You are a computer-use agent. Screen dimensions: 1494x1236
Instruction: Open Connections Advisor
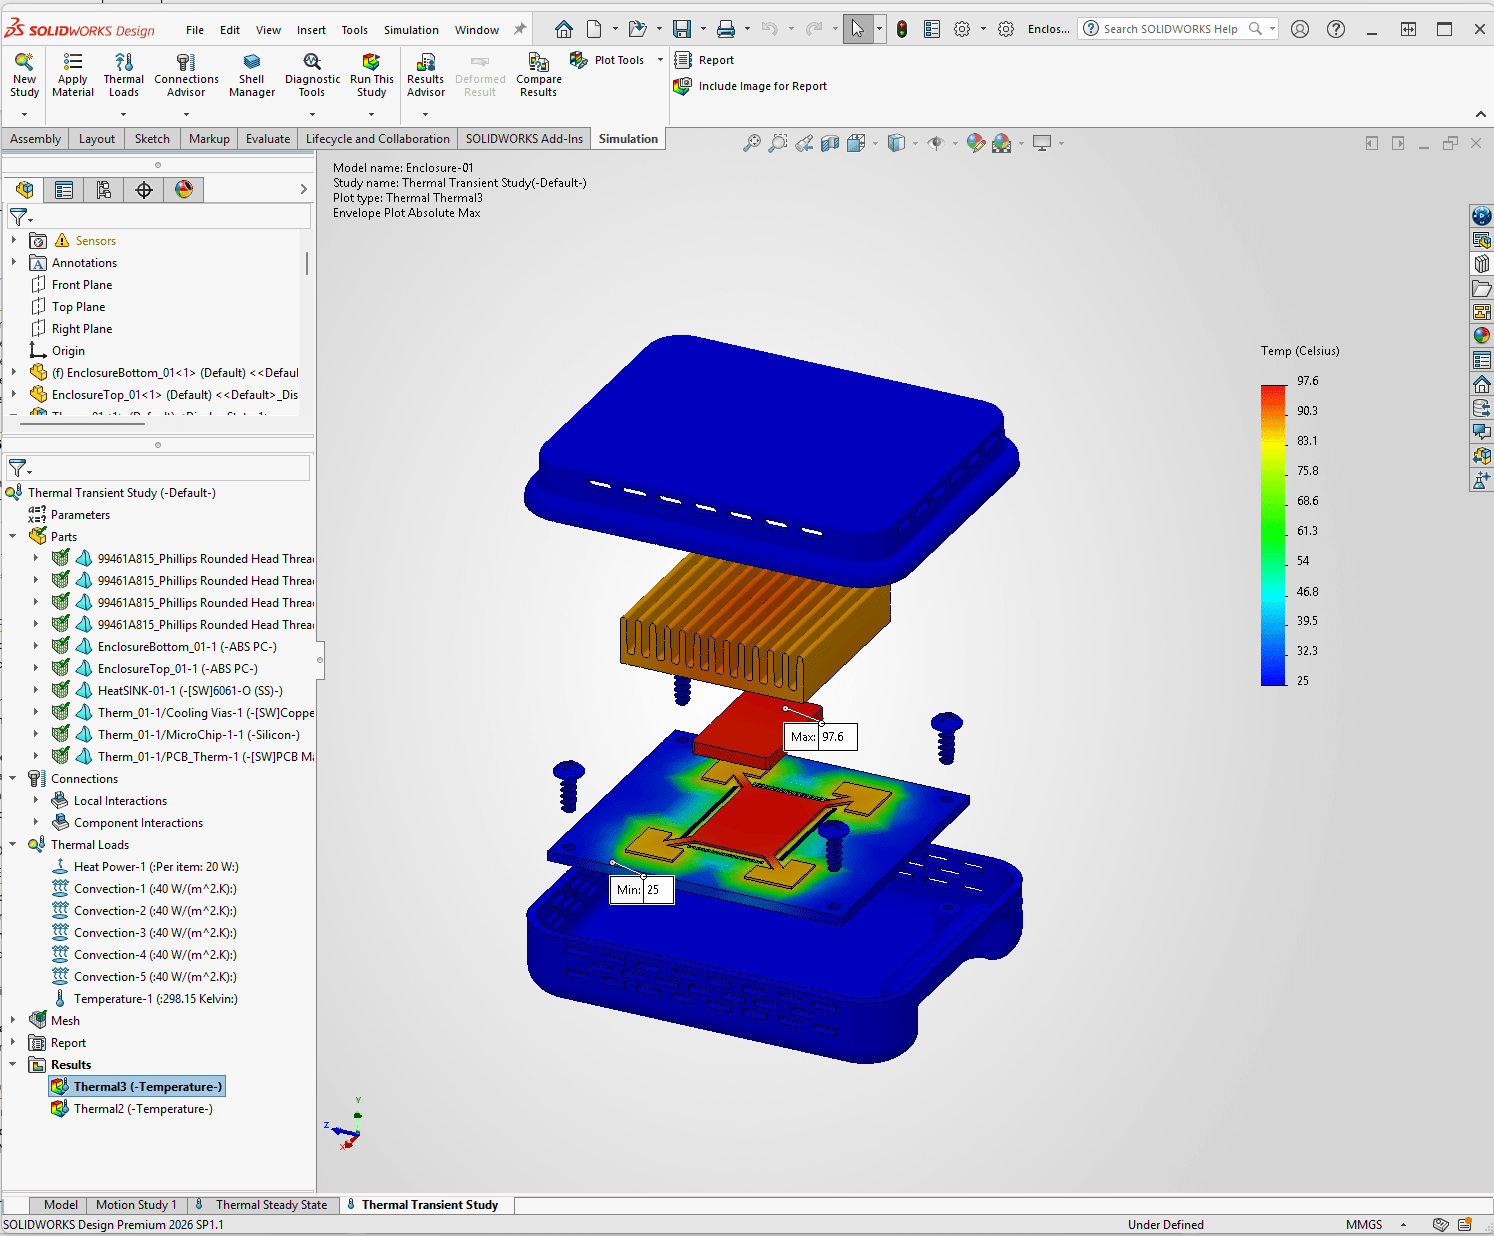click(x=186, y=76)
